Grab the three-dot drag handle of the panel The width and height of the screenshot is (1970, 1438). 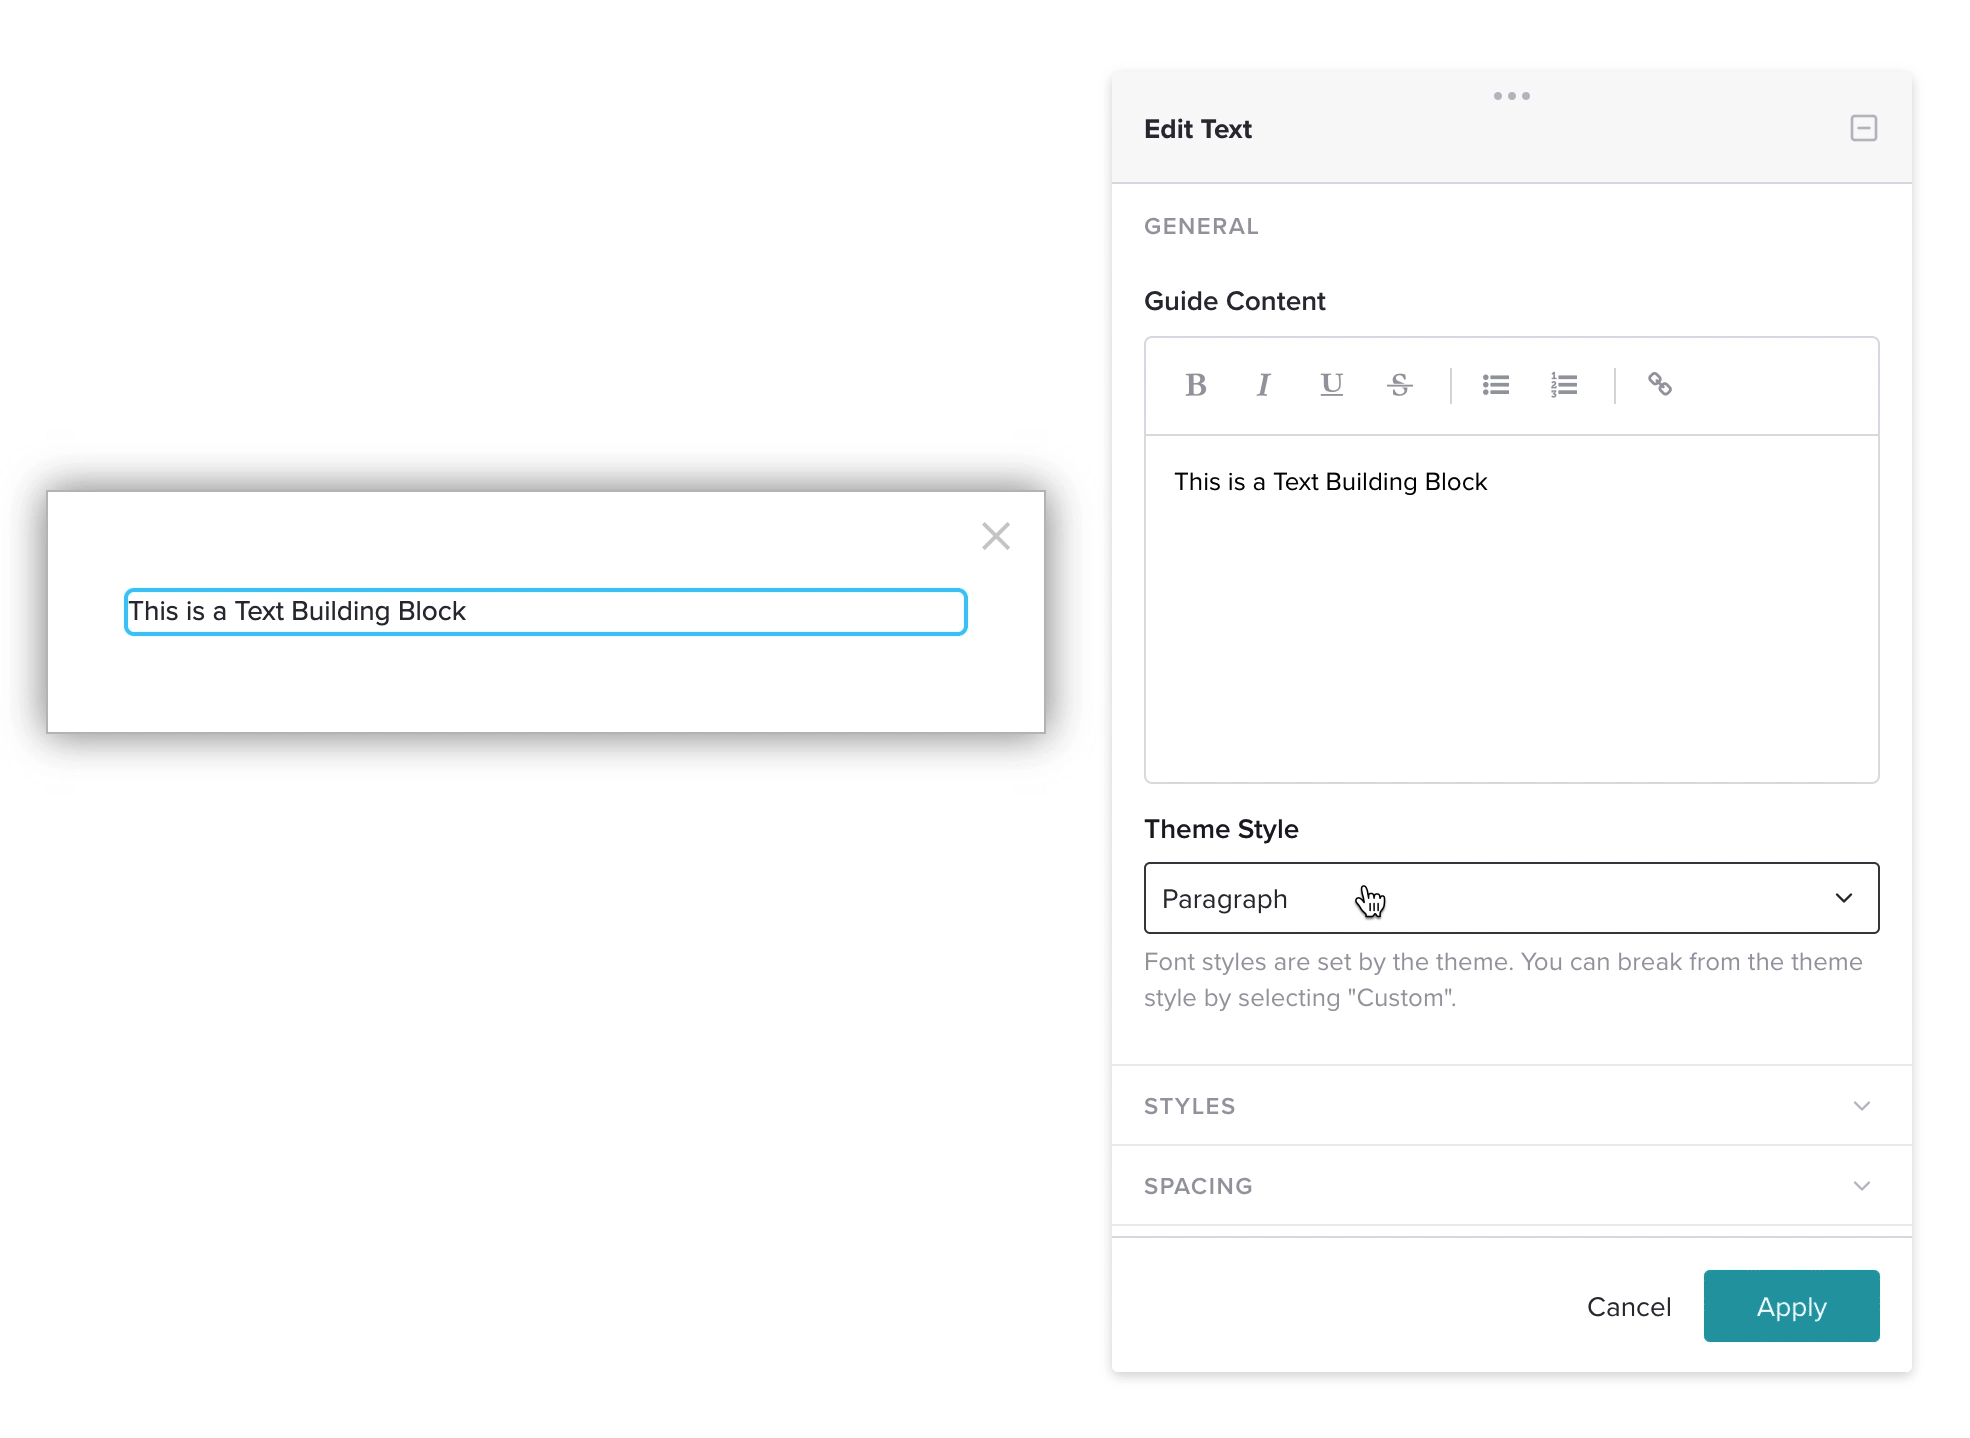click(x=1511, y=96)
